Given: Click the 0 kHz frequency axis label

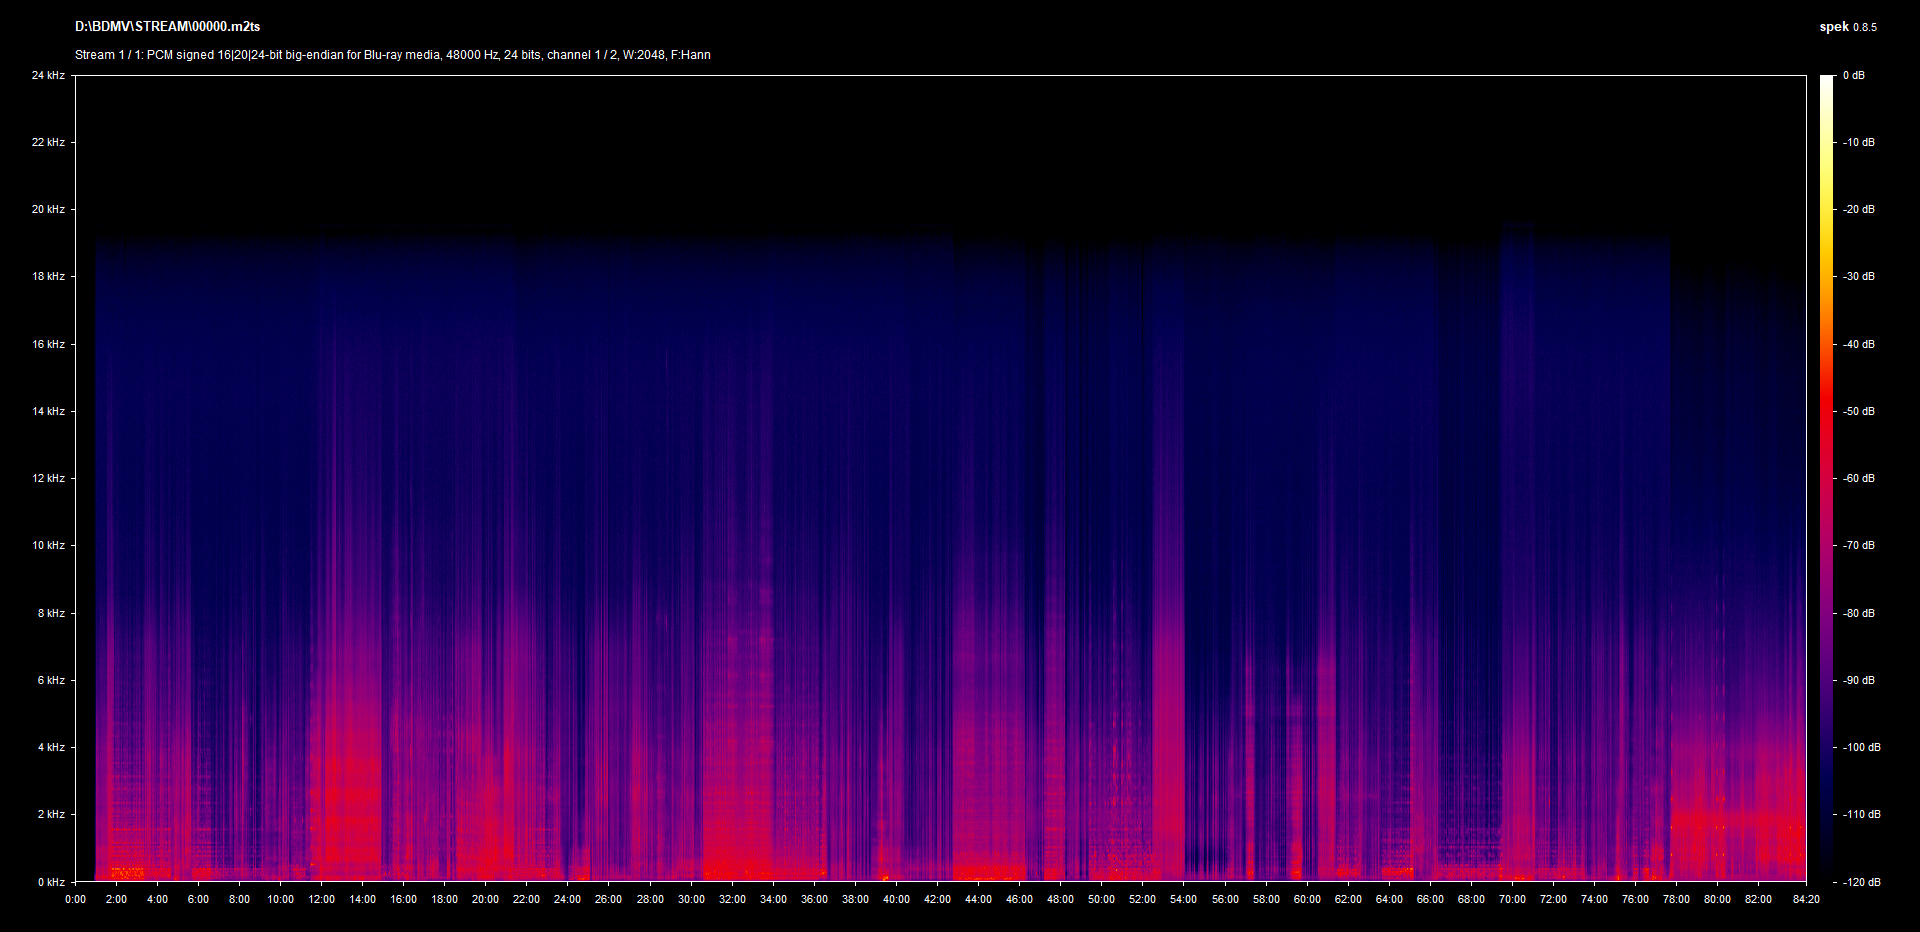Looking at the screenshot, I should (x=51, y=882).
